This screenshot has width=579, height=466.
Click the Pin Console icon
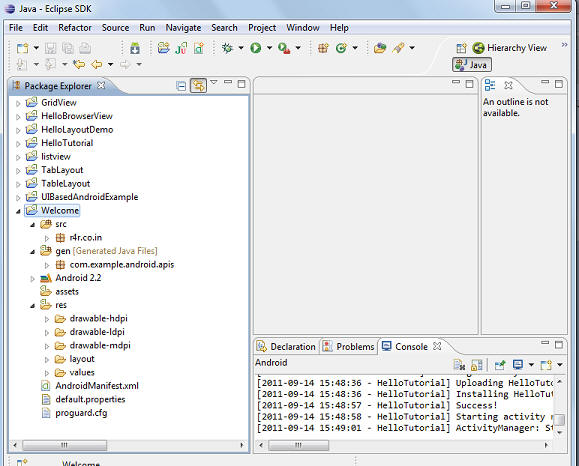[x=500, y=365]
